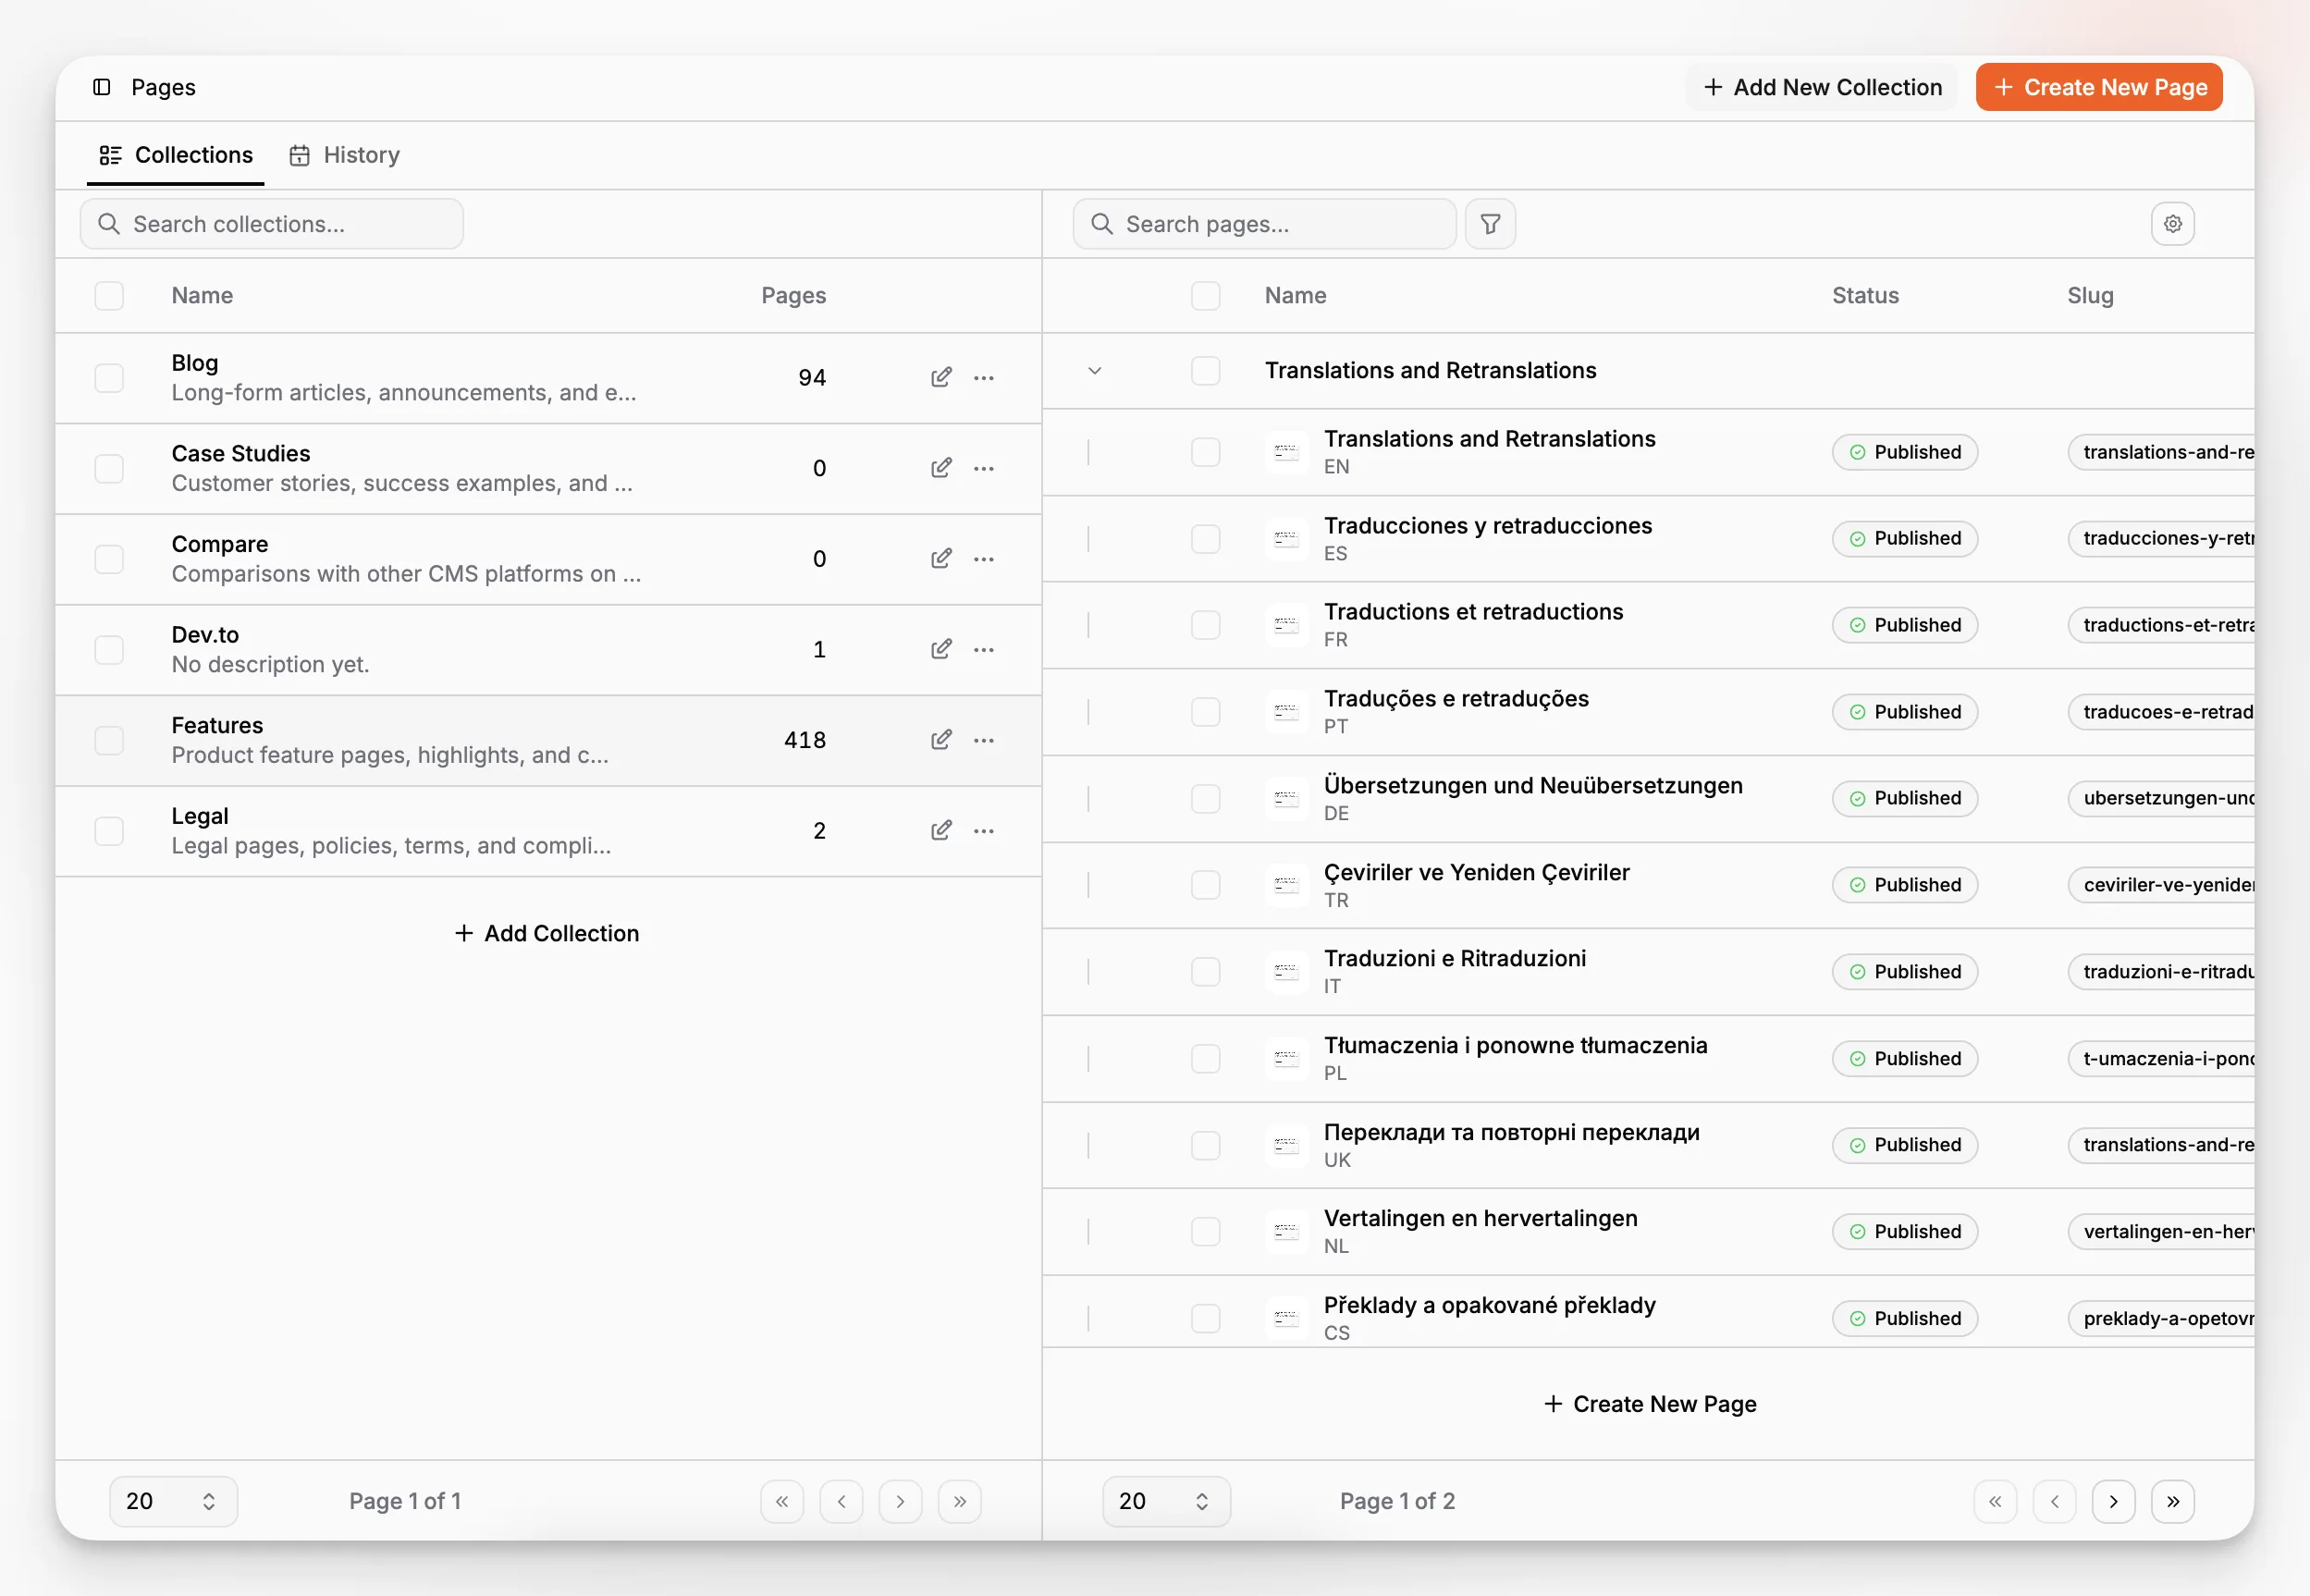2310x1596 pixels.
Task: Open Vertalingen en hervertalingen page
Action: tap(1480, 1219)
